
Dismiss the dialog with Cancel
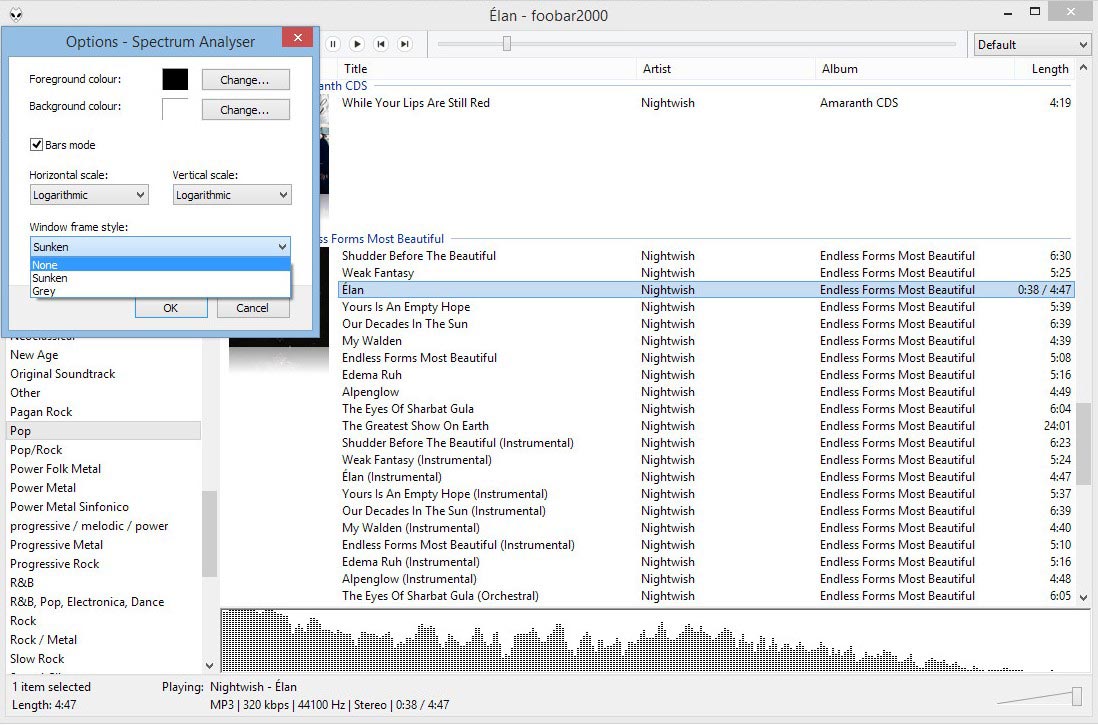pyautogui.click(x=253, y=308)
